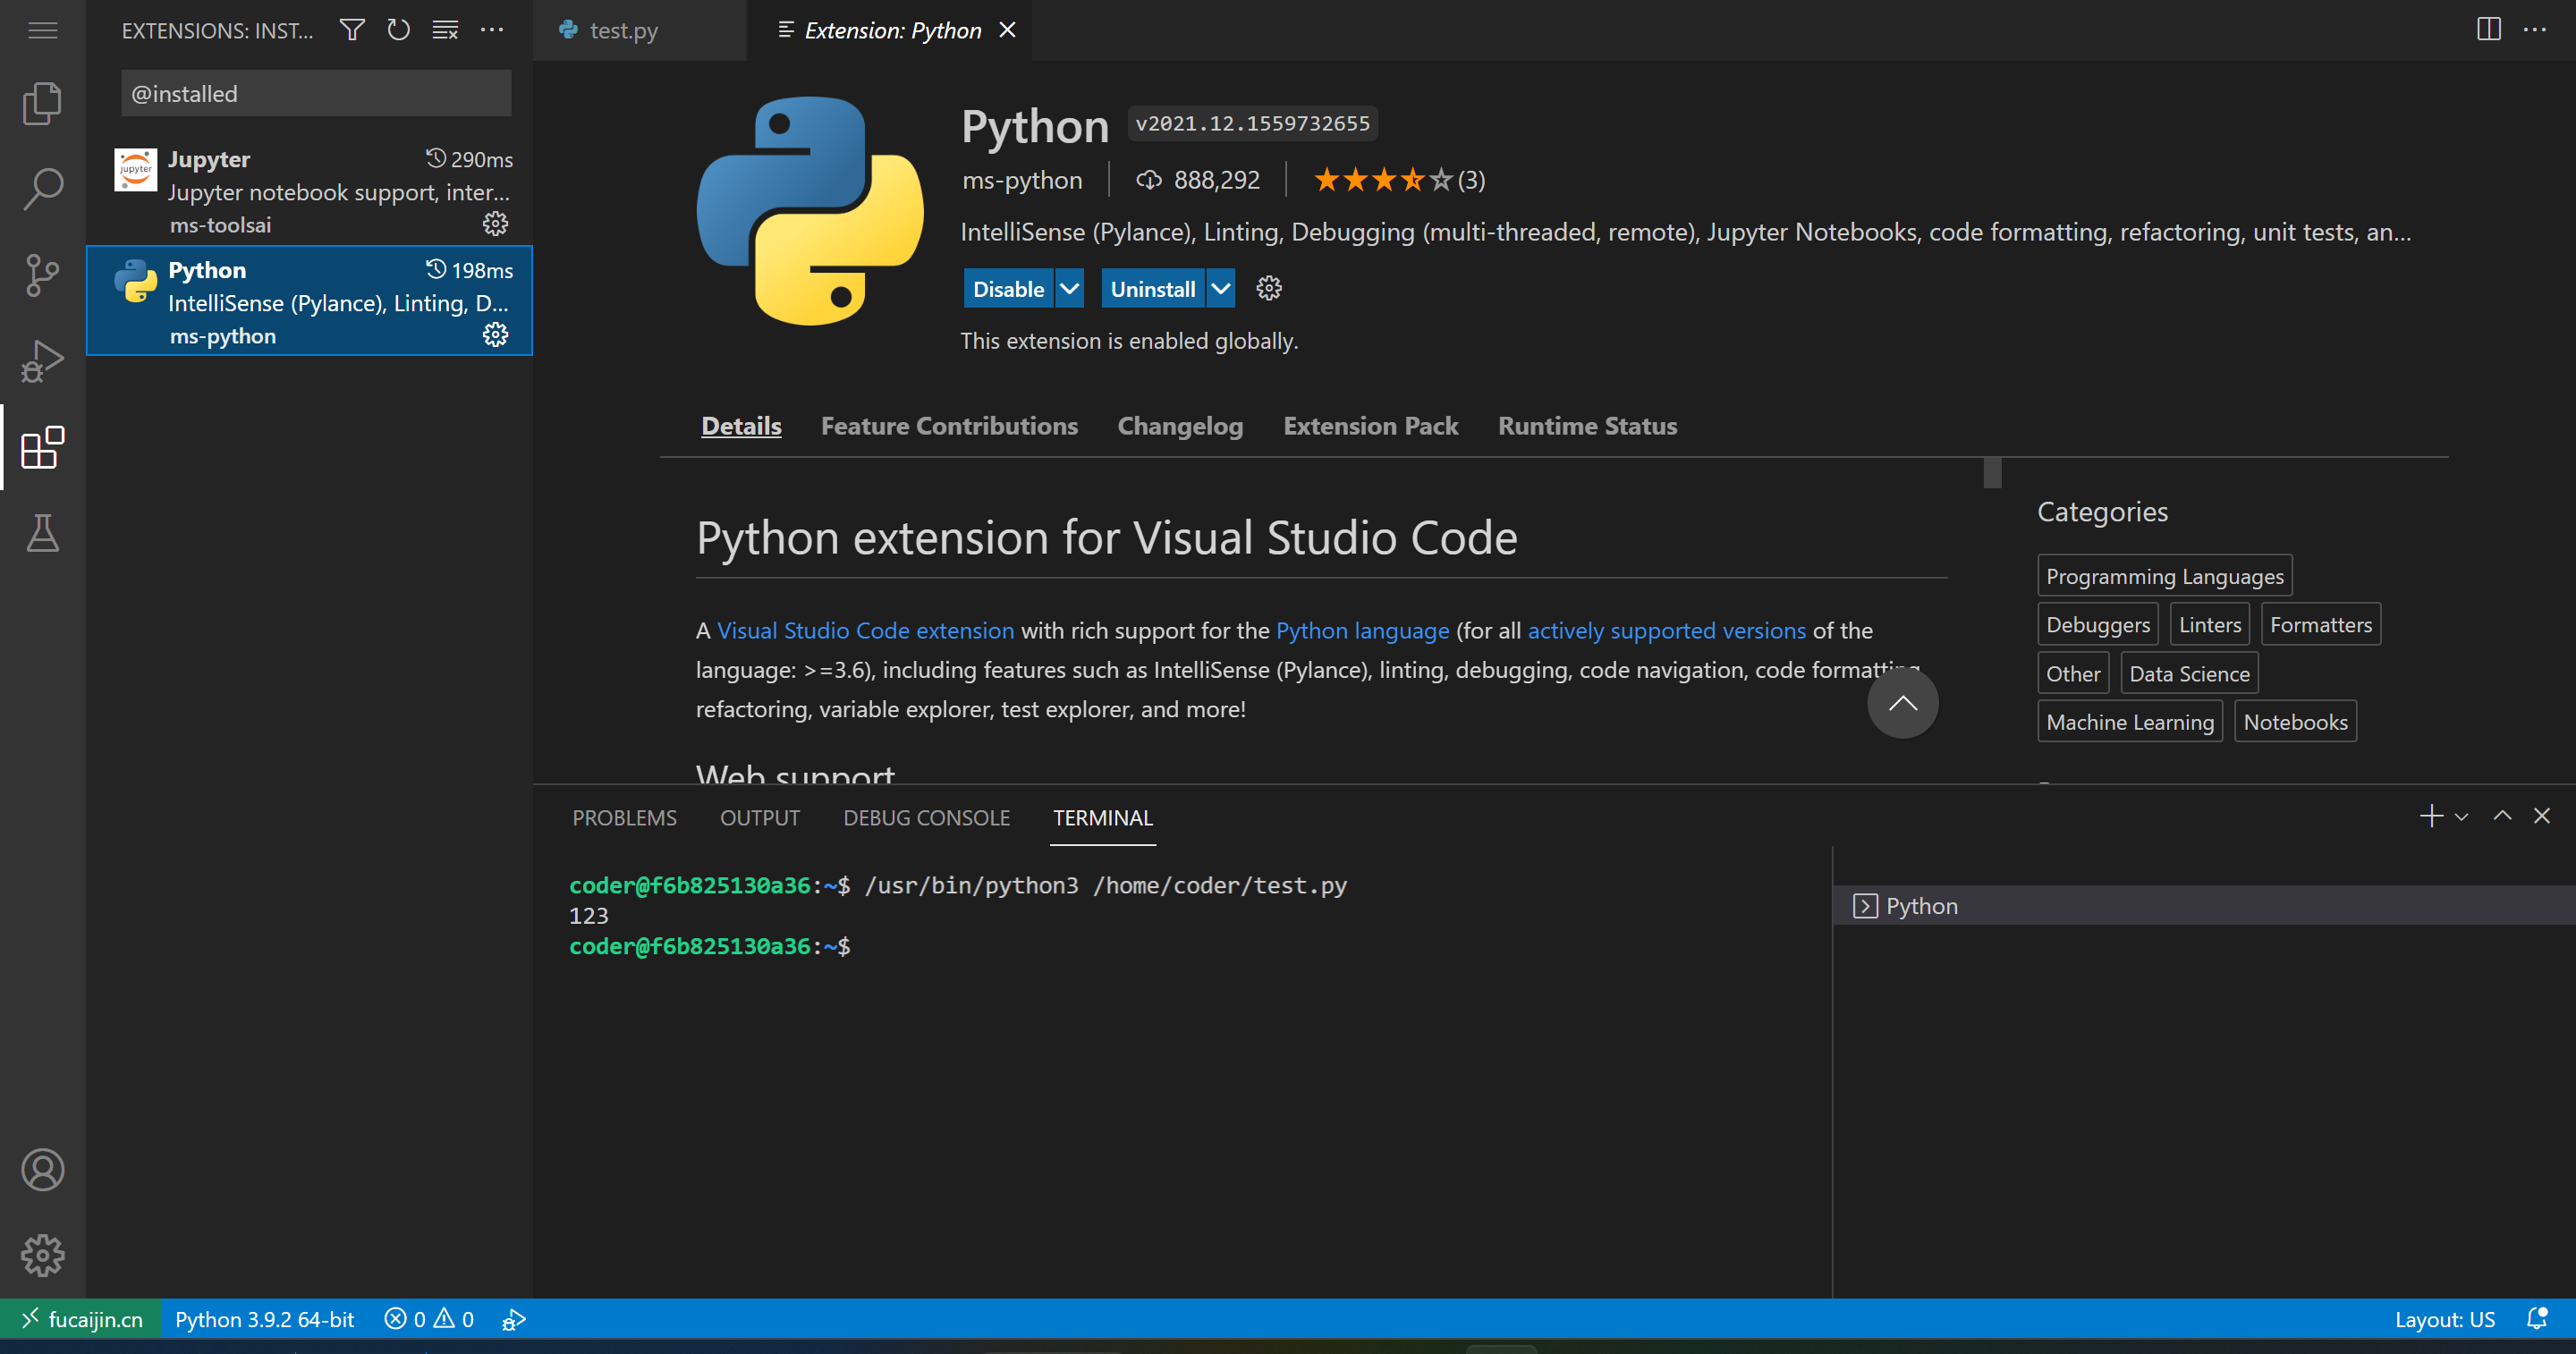This screenshot has width=2576, height=1354.
Task: Filter extensions with the funnel icon
Action: click(x=352, y=30)
